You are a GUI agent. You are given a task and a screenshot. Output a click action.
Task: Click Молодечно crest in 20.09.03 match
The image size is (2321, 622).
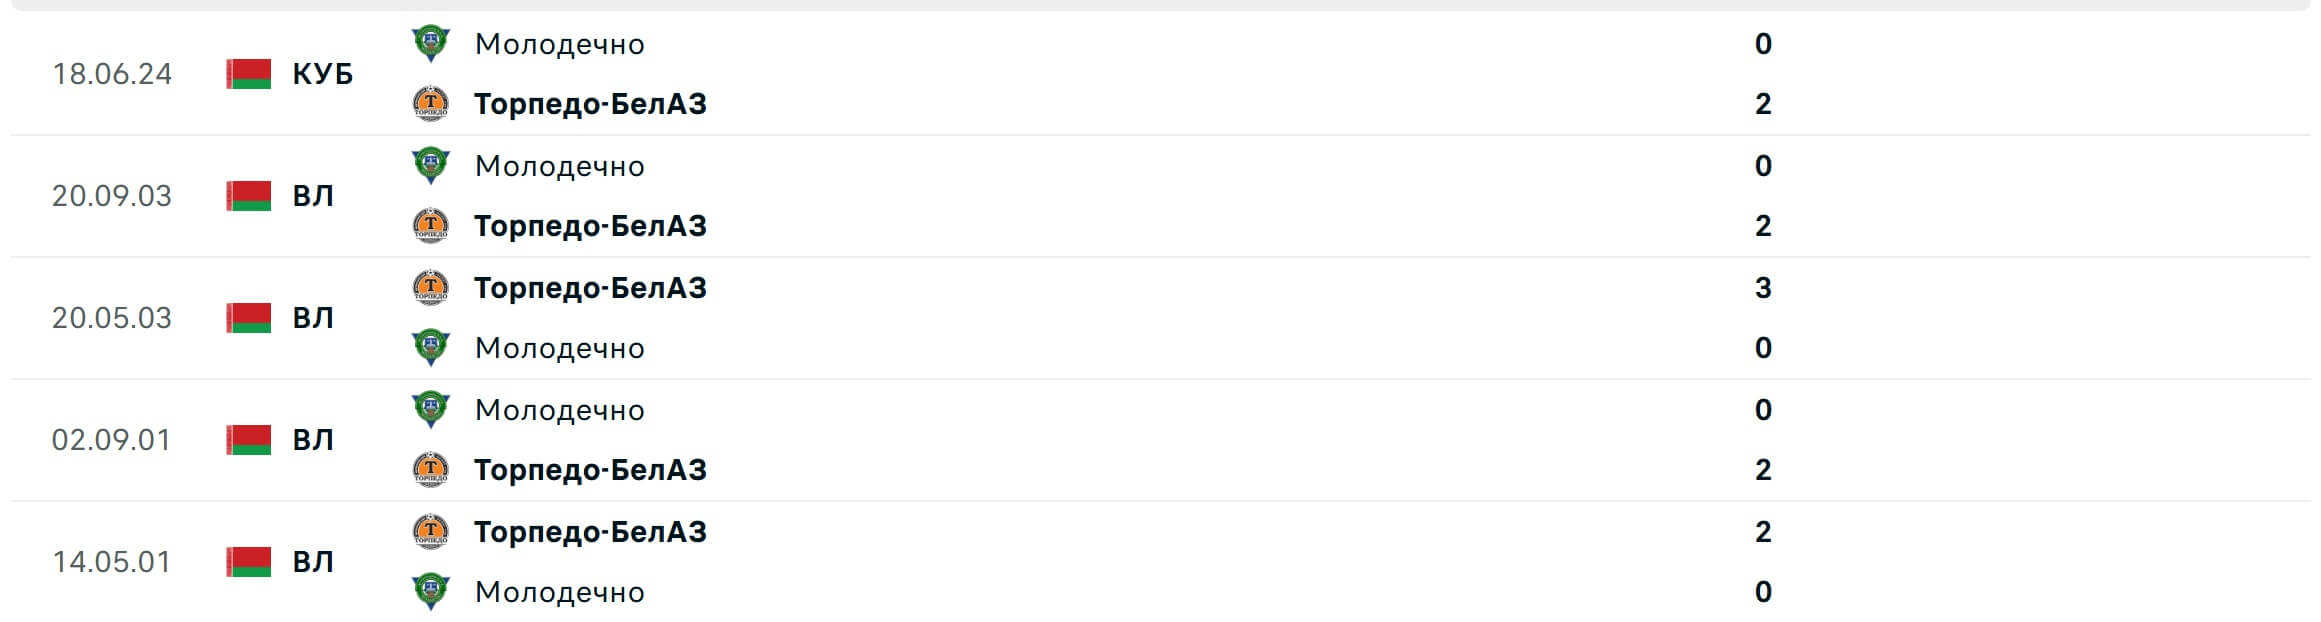point(430,166)
